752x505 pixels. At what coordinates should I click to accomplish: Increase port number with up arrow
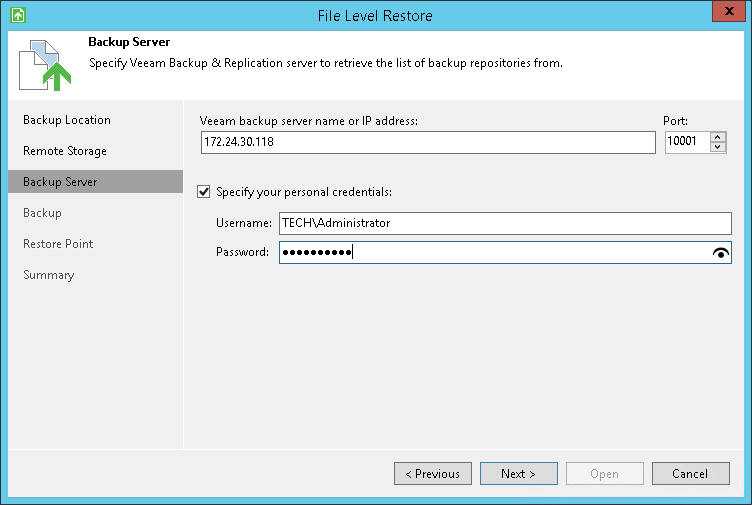pyautogui.click(x=717, y=137)
